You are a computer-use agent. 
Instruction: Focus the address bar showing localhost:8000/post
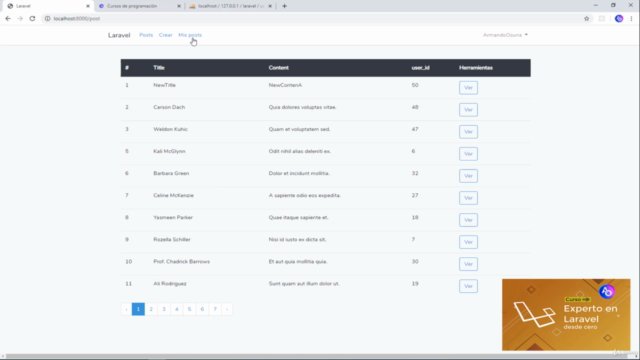[x=310, y=18]
